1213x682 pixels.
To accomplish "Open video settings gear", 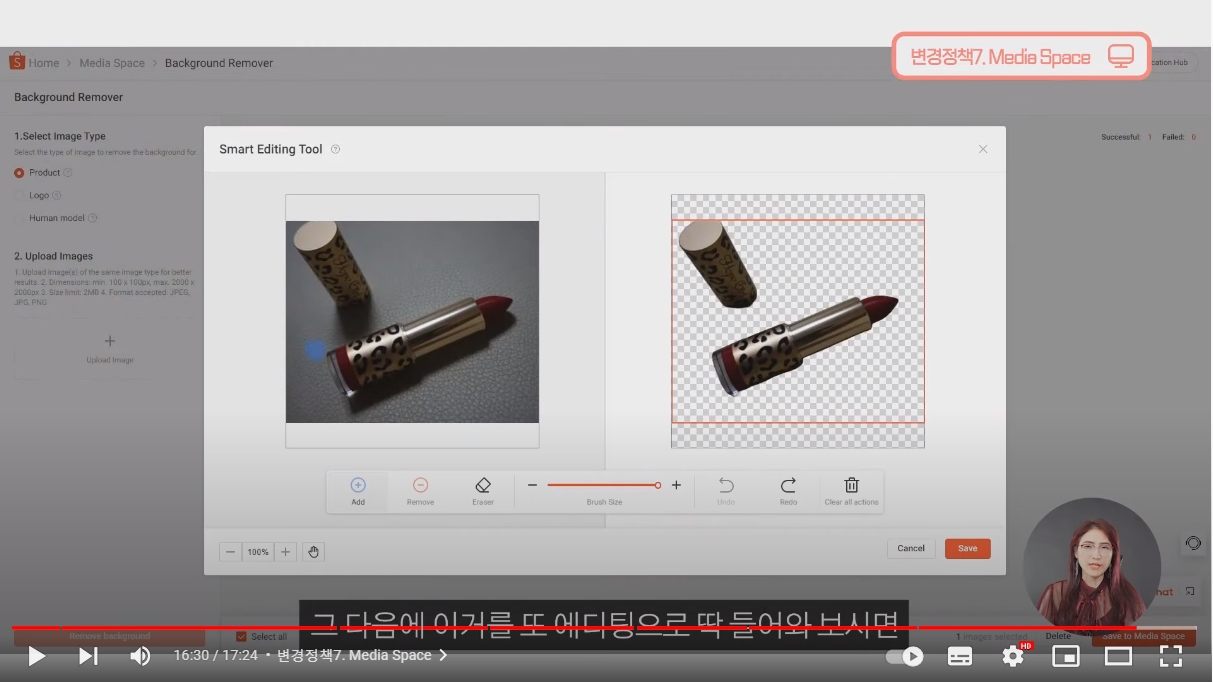I will 1013,656.
